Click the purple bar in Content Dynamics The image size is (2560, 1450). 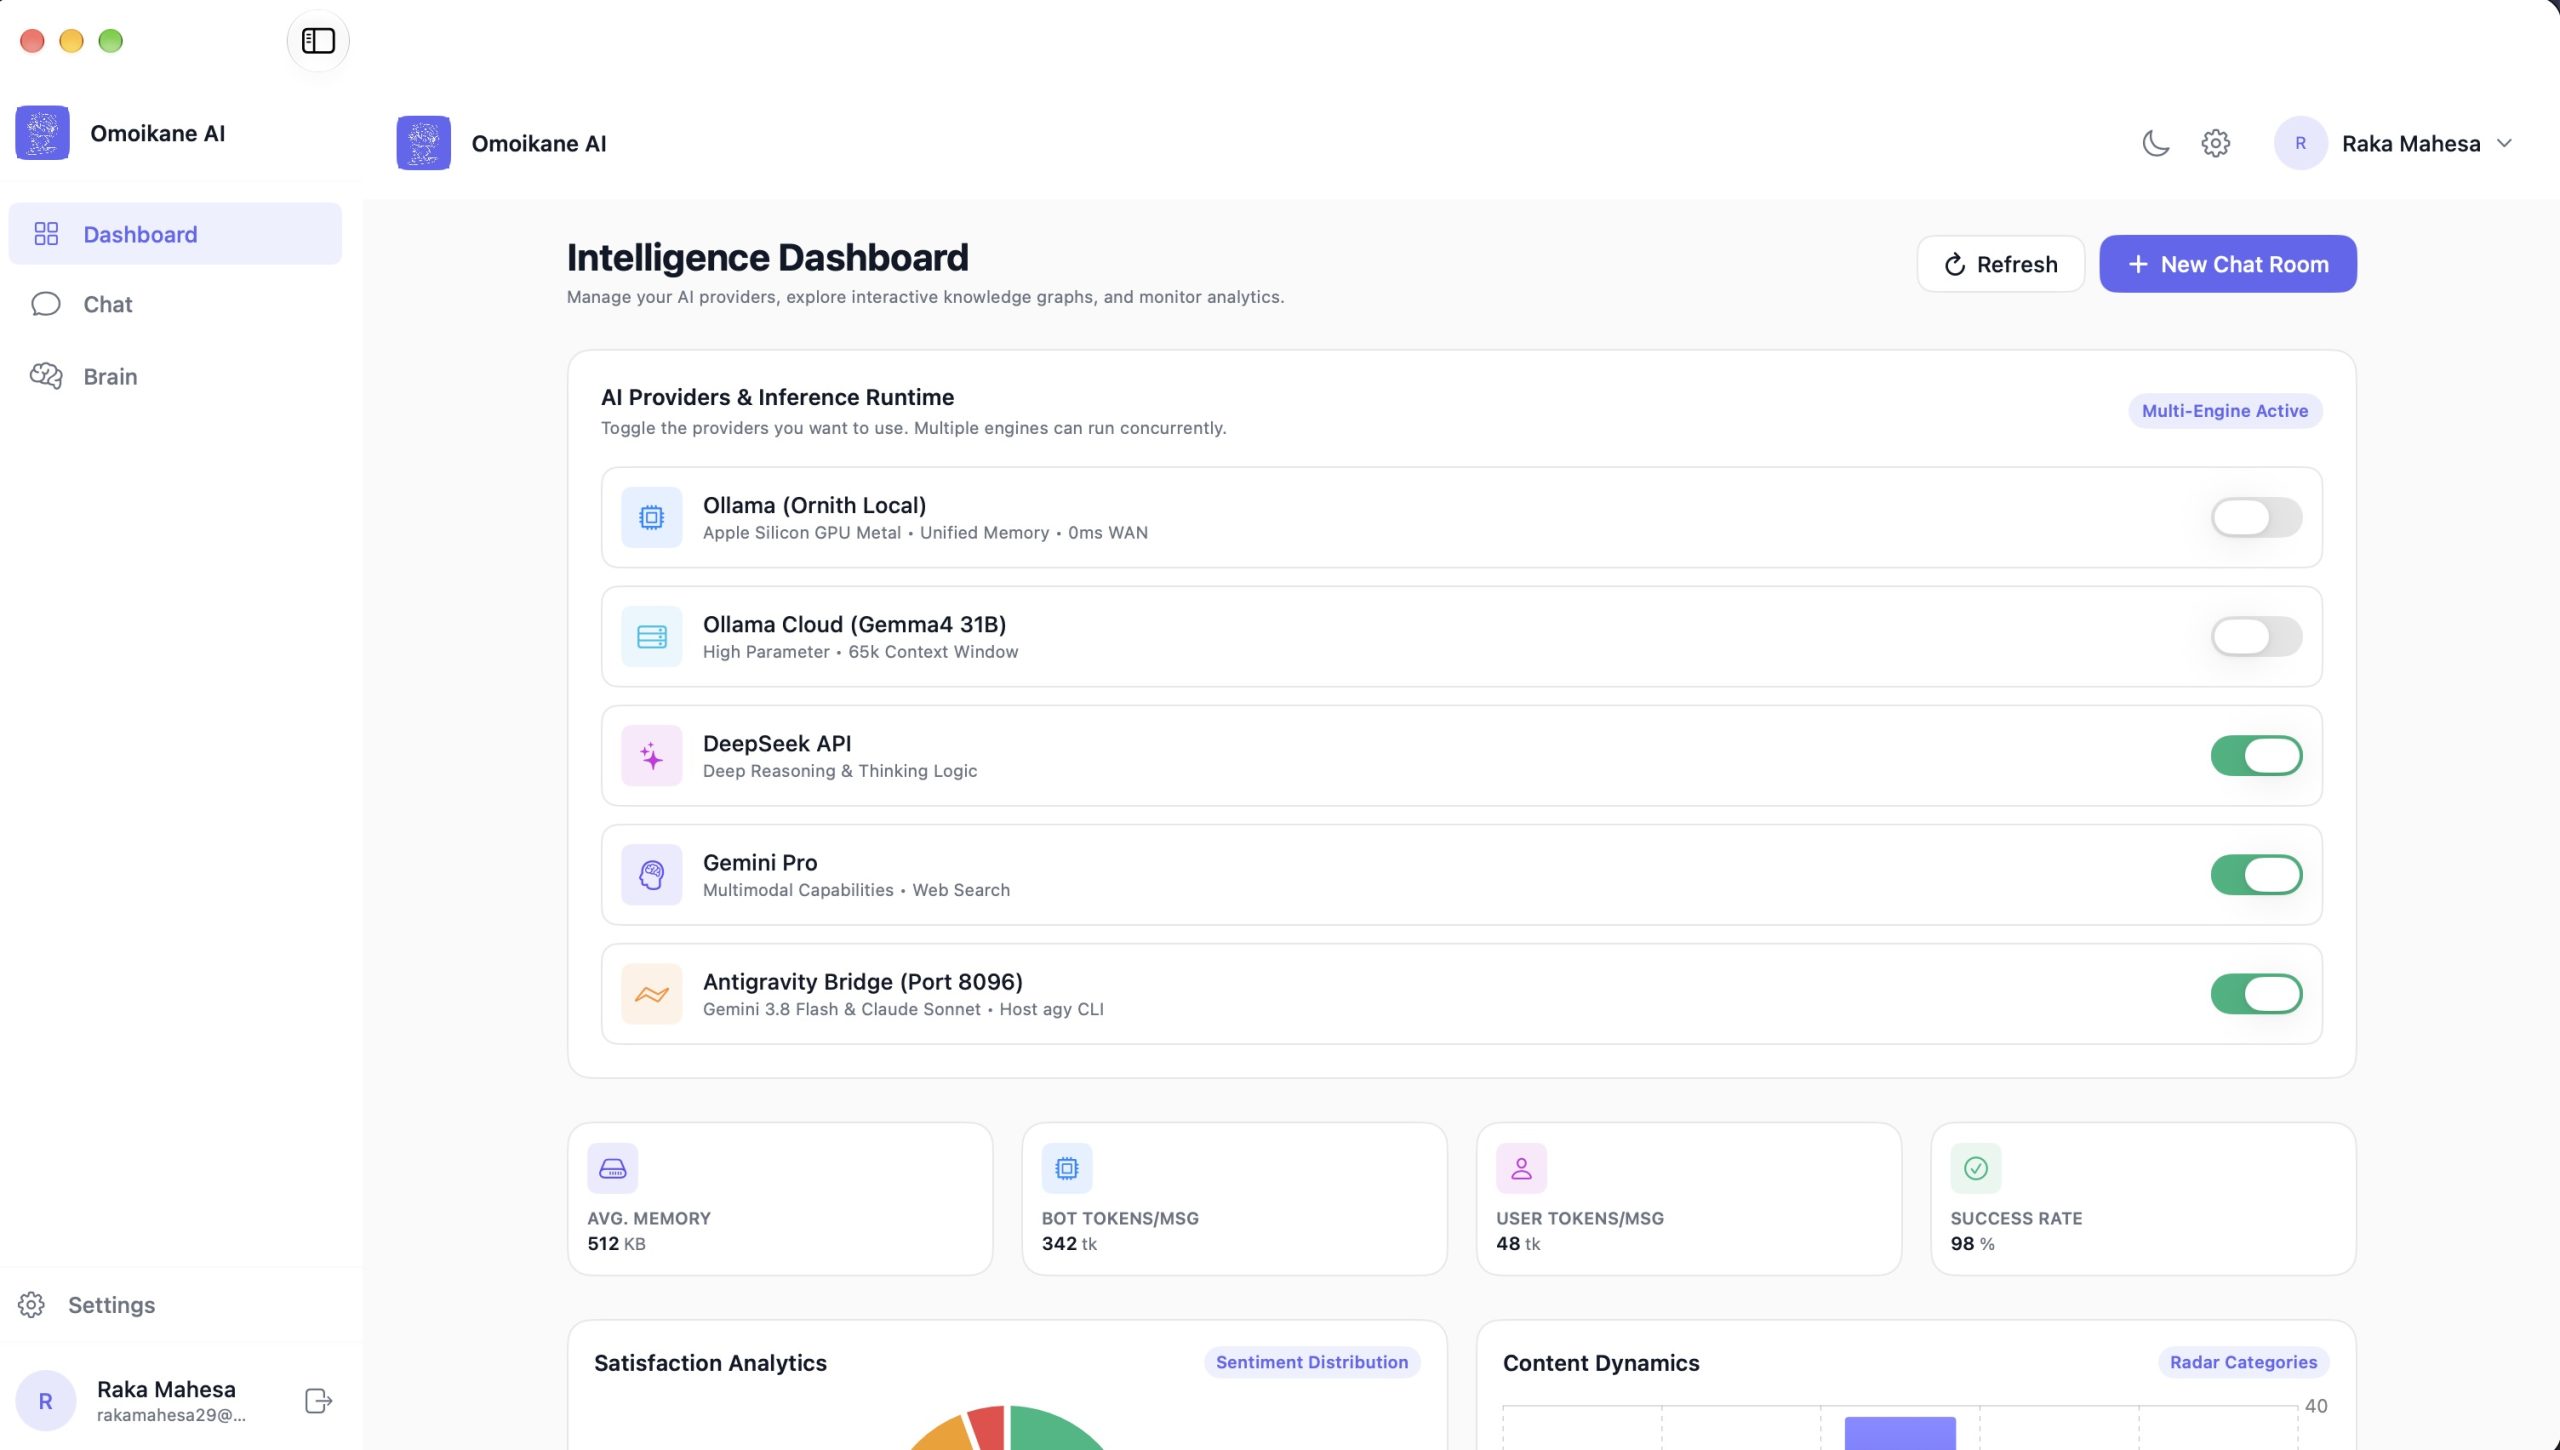(x=1900, y=1433)
